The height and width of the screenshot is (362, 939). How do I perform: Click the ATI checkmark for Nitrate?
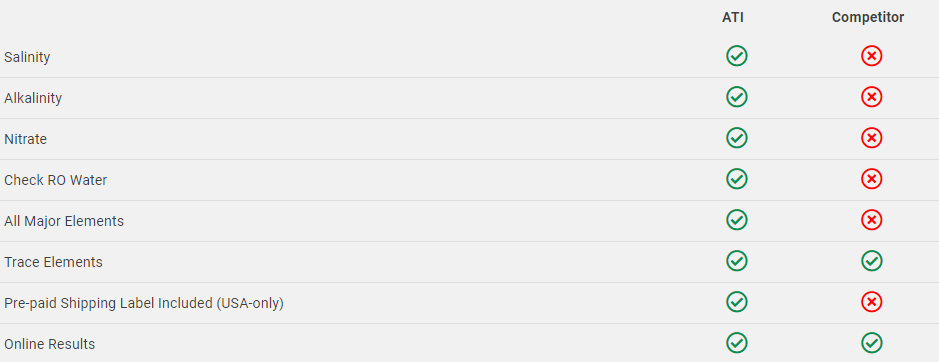(x=737, y=138)
